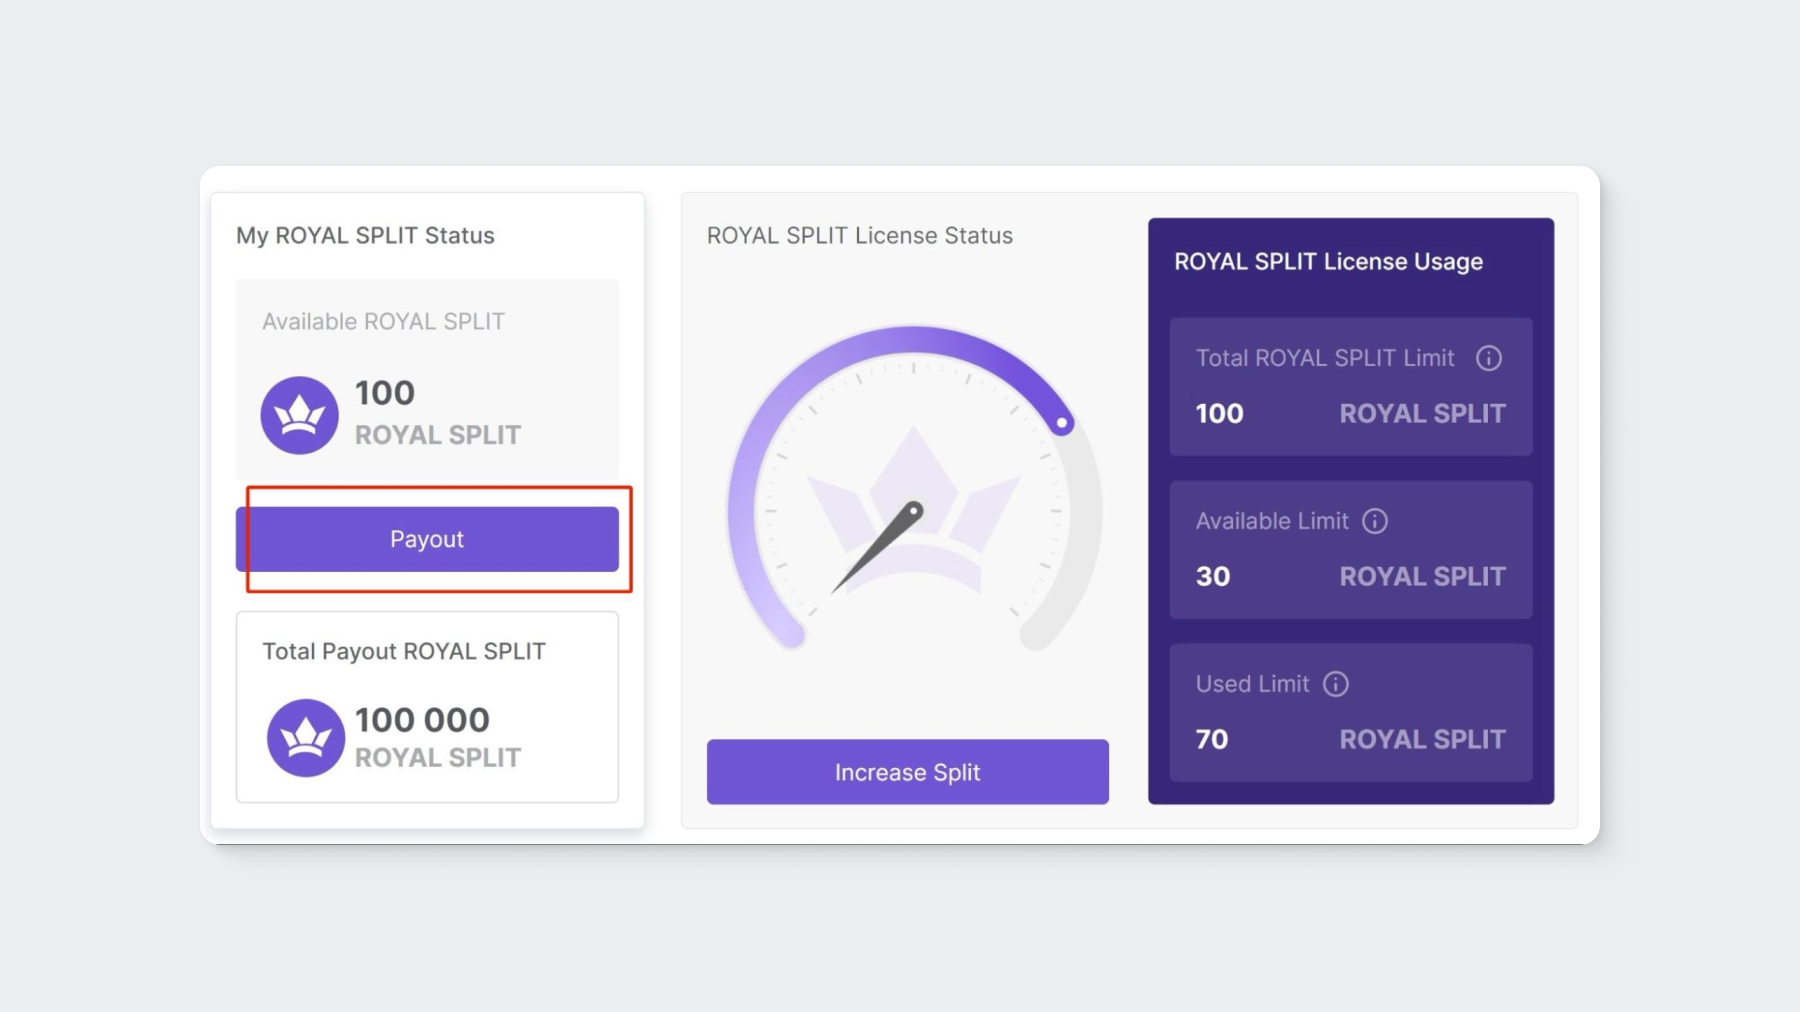Image resolution: width=1800 pixels, height=1012 pixels.
Task: Click the Available Limit info icon
Action: (1375, 521)
